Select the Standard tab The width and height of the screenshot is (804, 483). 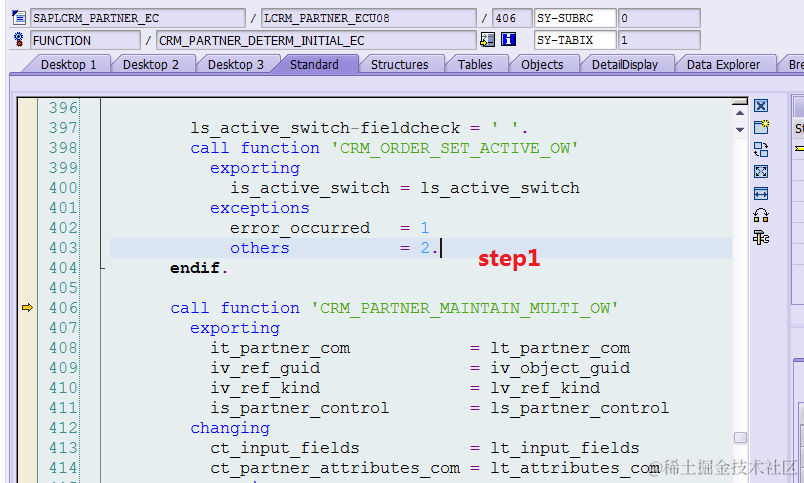[314, 65]
